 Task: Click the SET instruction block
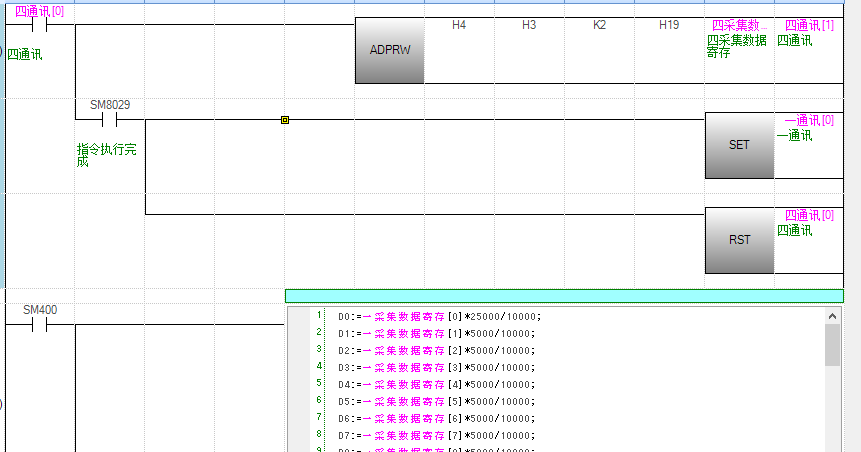[739, 145]
